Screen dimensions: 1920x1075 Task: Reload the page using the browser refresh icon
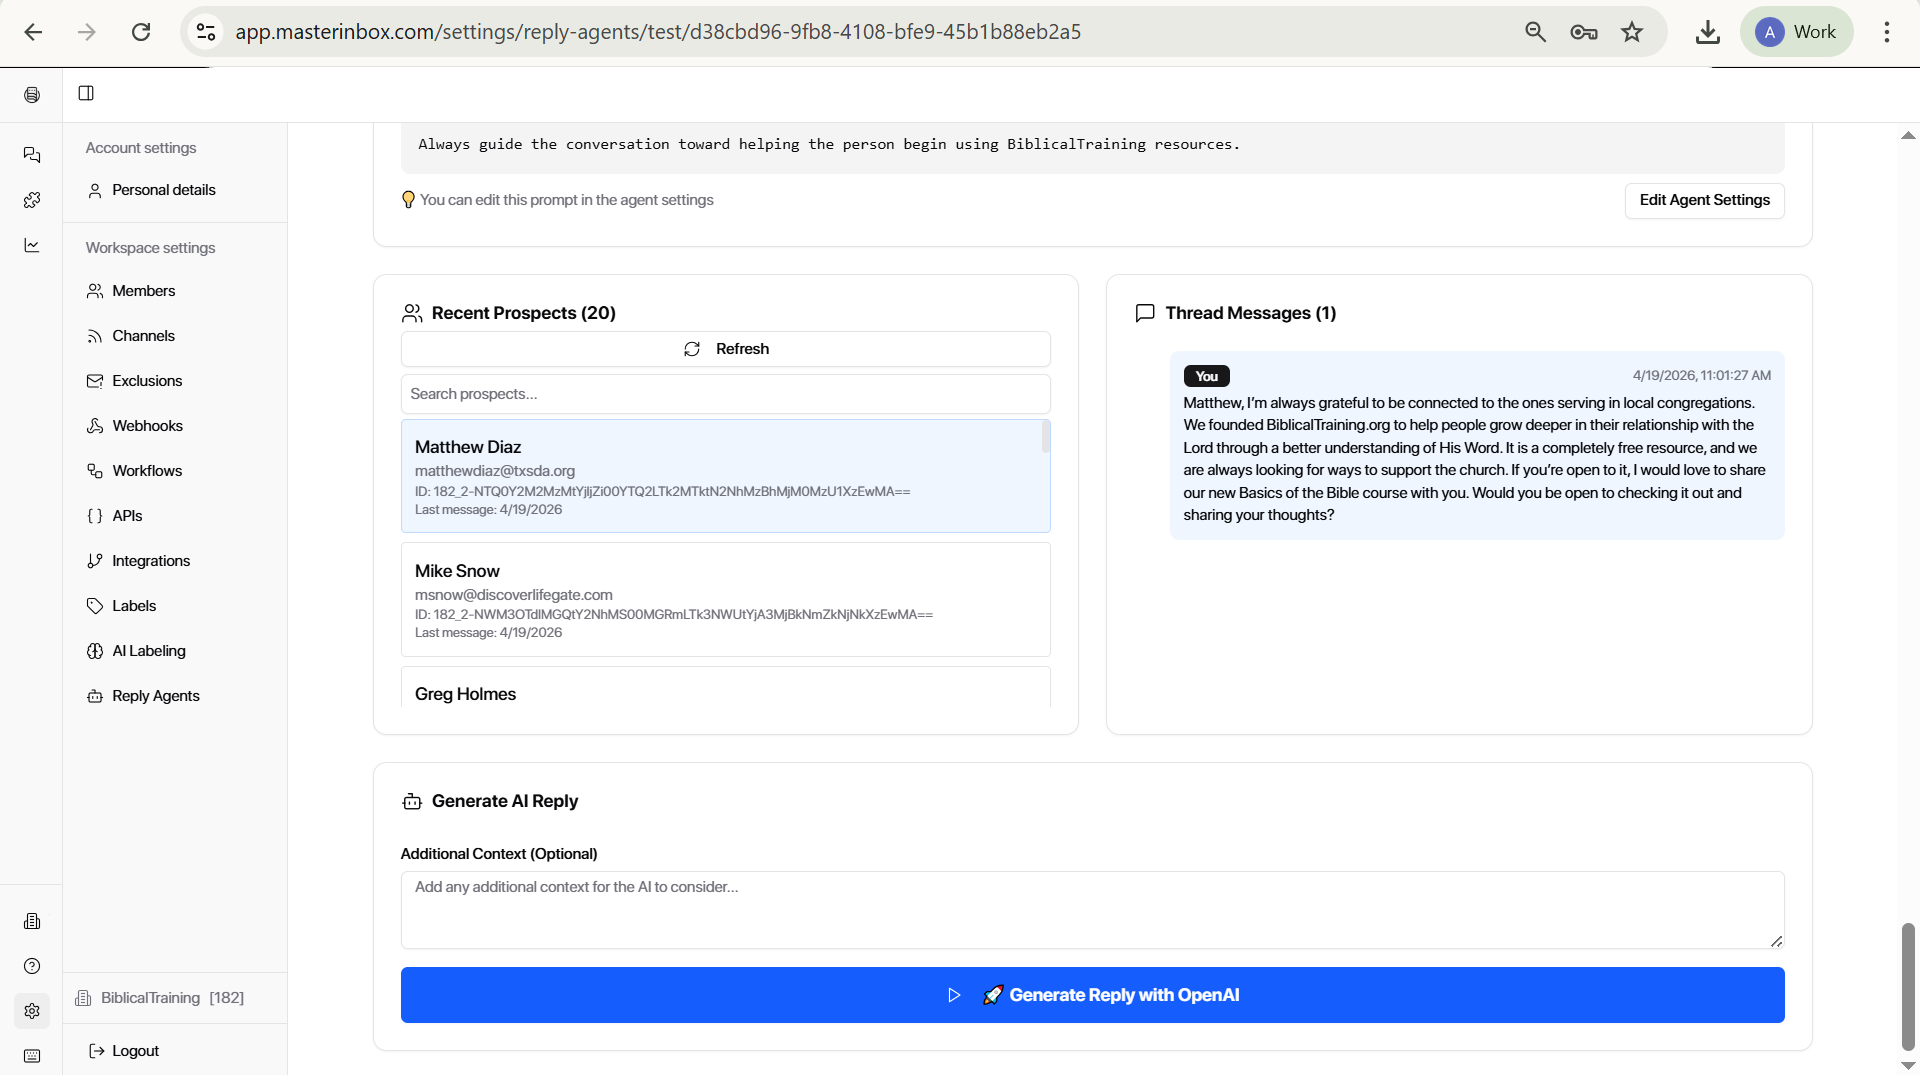tap(141, 32)
